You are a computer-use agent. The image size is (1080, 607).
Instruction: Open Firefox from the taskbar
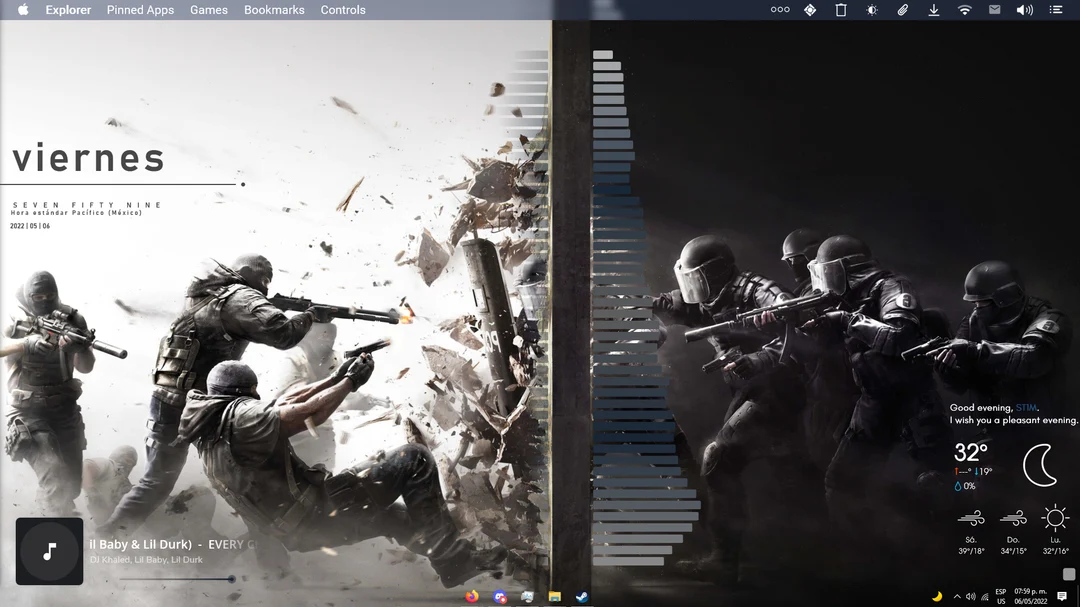471,595
